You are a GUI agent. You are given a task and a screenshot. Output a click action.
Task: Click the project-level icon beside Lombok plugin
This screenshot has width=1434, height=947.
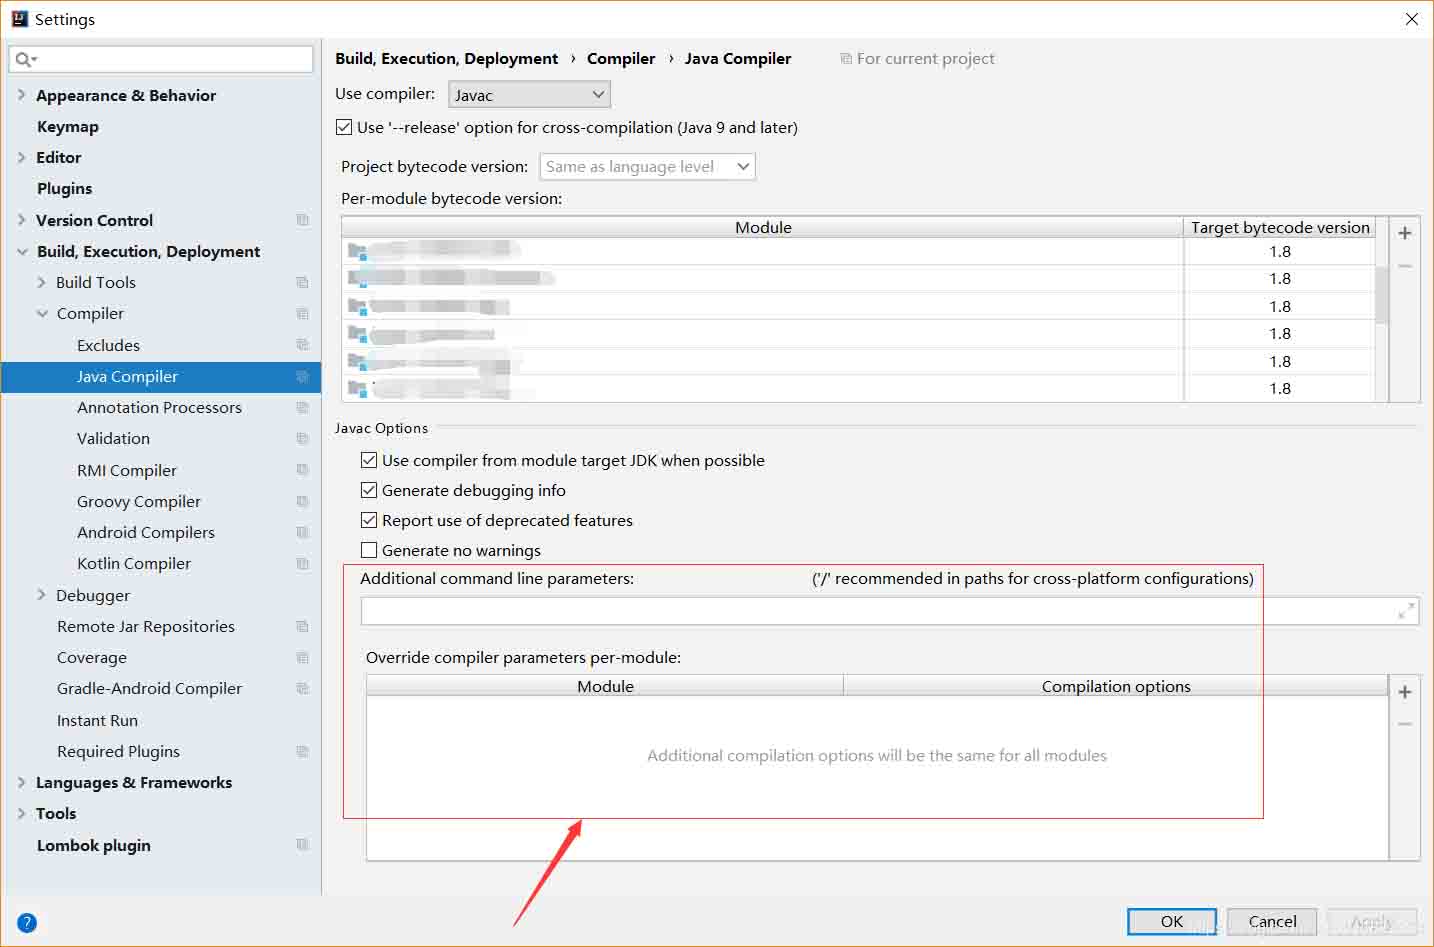point(302,845)
